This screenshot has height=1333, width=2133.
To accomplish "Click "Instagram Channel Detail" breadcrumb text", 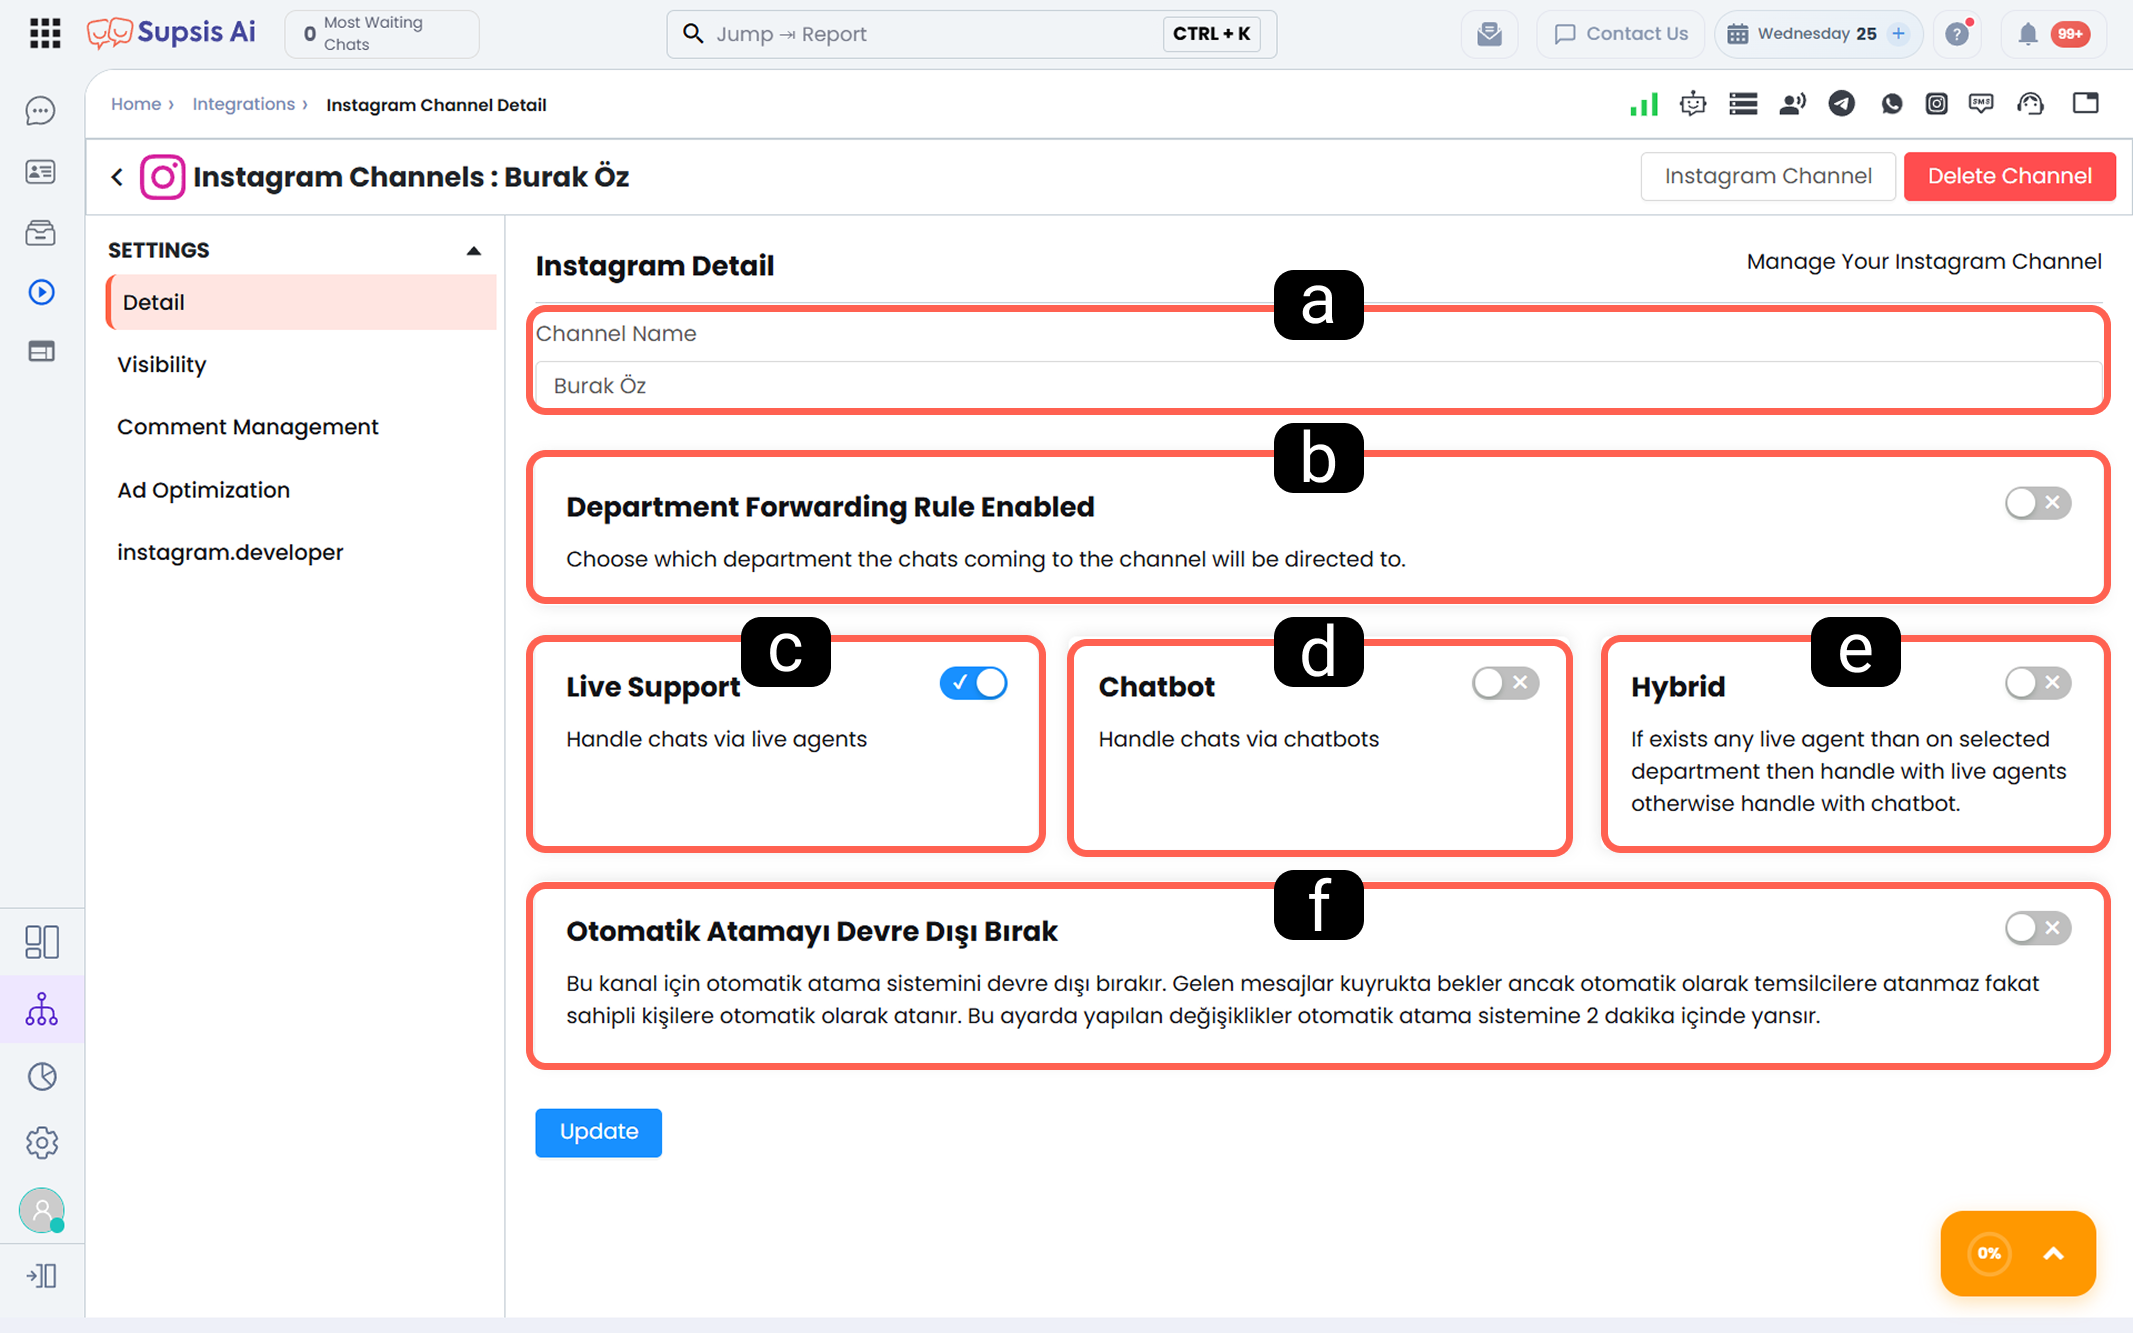I will click(x=436, y=105).
